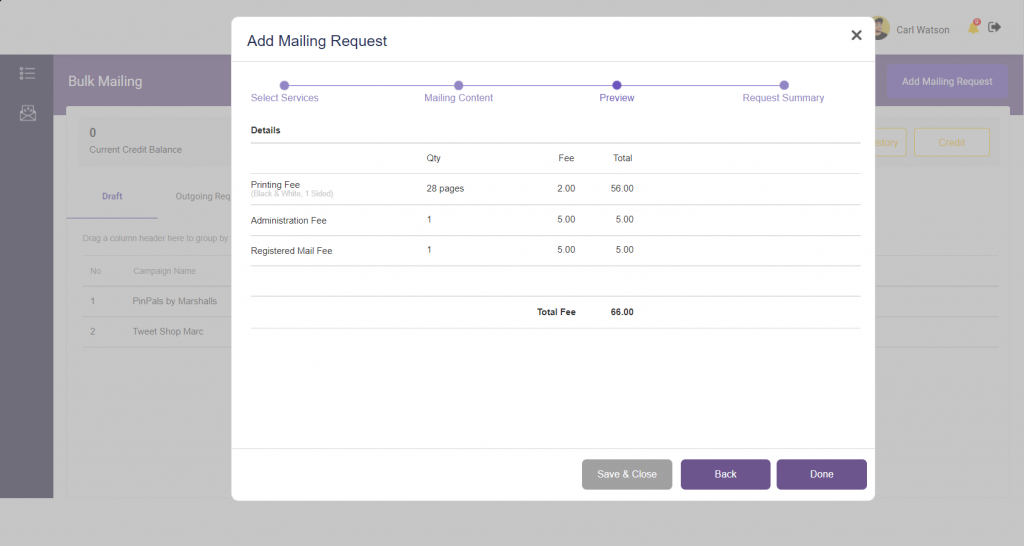Select the PinPals by Marshalls campaign row
Screen dimensions: 1024x546
click(x=174, y=301)
